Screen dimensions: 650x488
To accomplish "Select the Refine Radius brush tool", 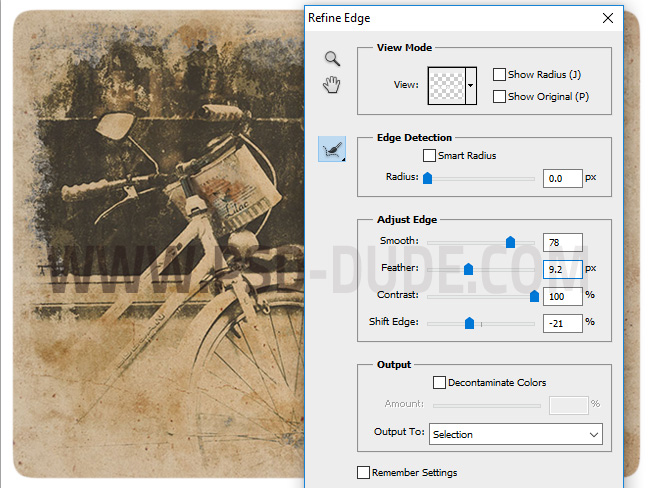I will 332,150.
